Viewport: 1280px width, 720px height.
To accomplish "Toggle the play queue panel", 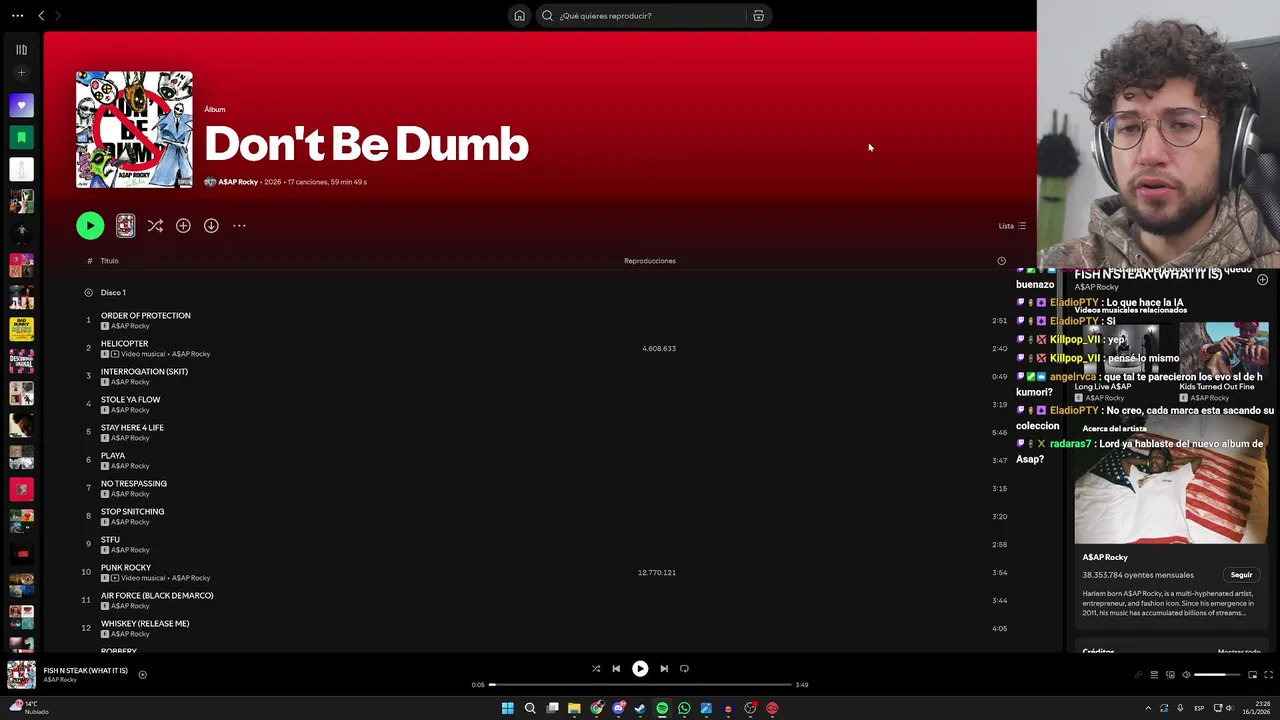I will click(x=1153, y=675).
